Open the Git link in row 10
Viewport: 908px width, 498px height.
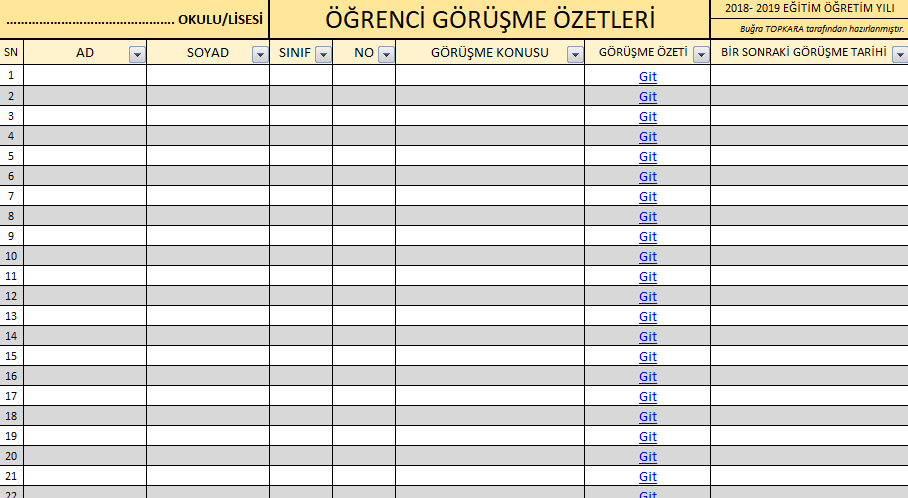(648, 256)
